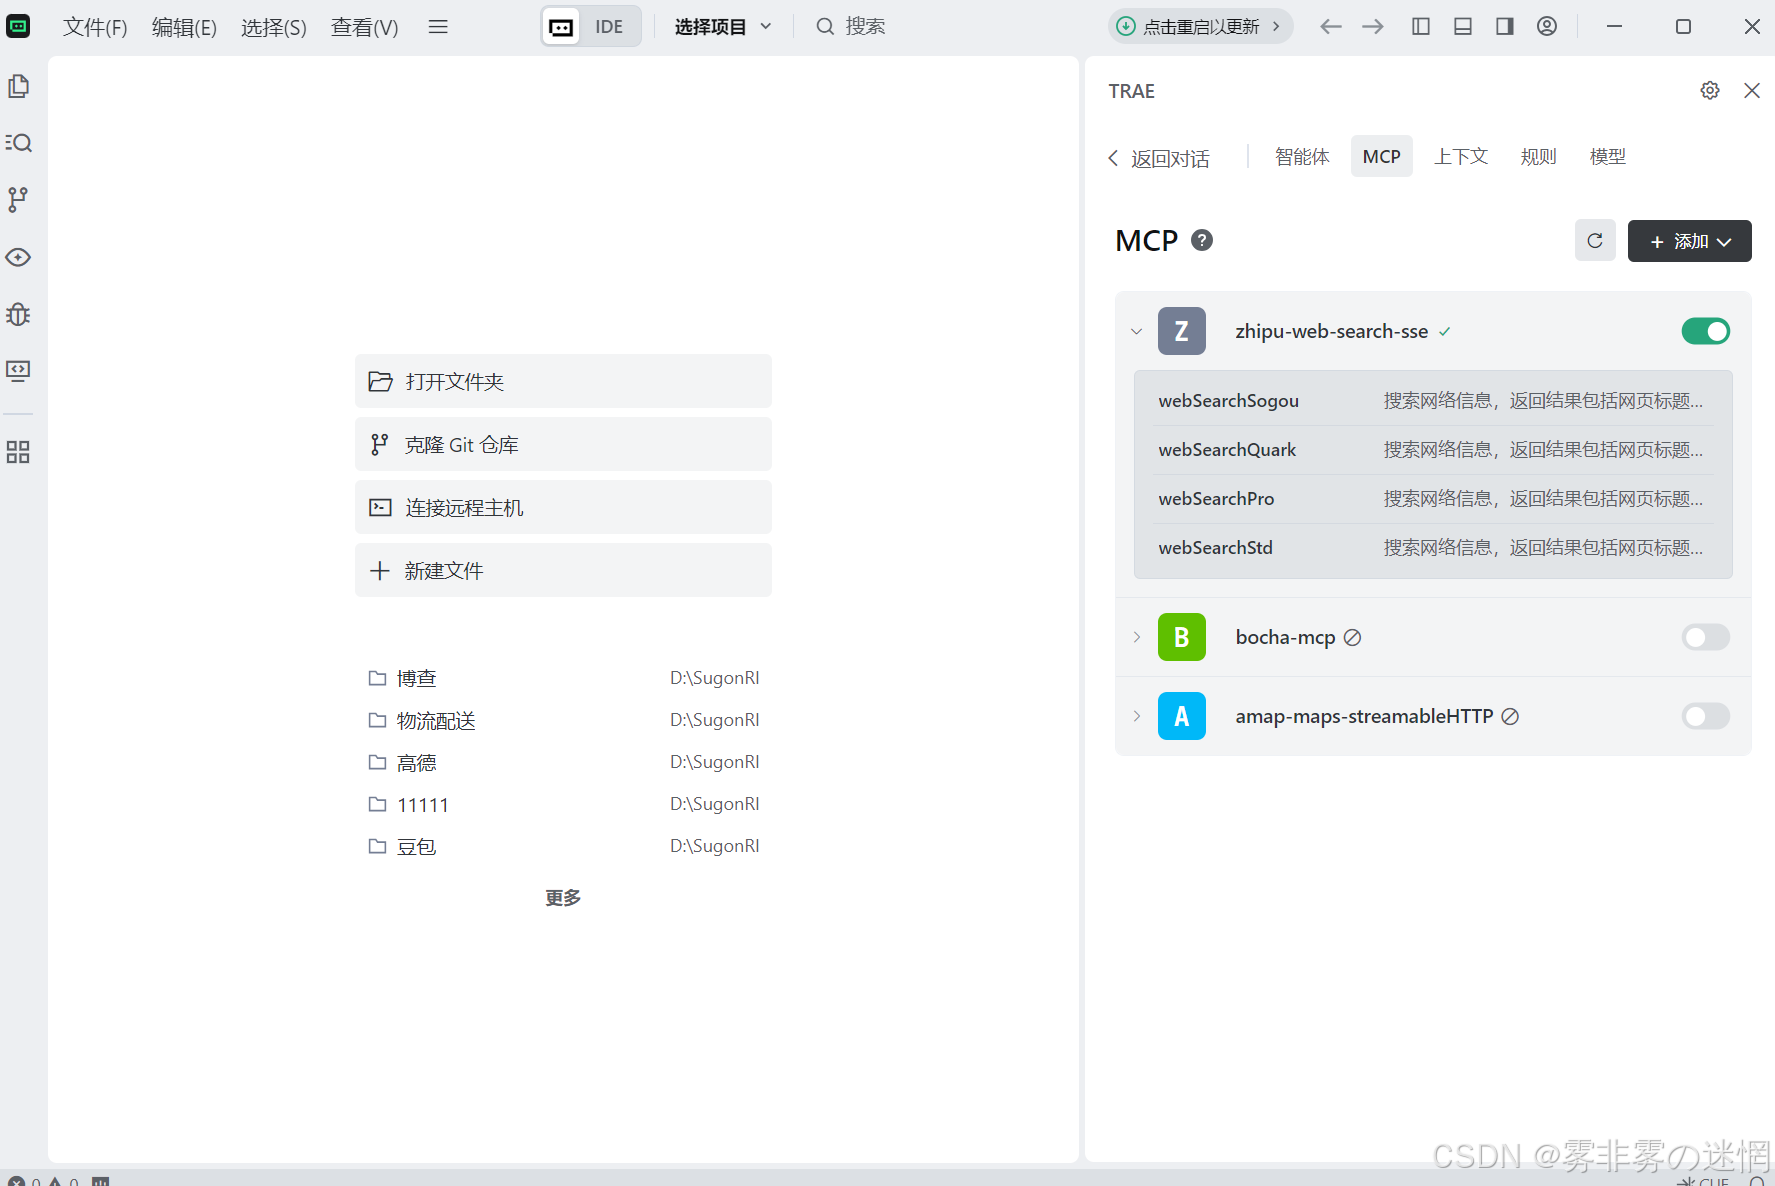Viewport: 1775px width, 1186px height.
Task: Open recent project 高德
Action: pos(563,762)
